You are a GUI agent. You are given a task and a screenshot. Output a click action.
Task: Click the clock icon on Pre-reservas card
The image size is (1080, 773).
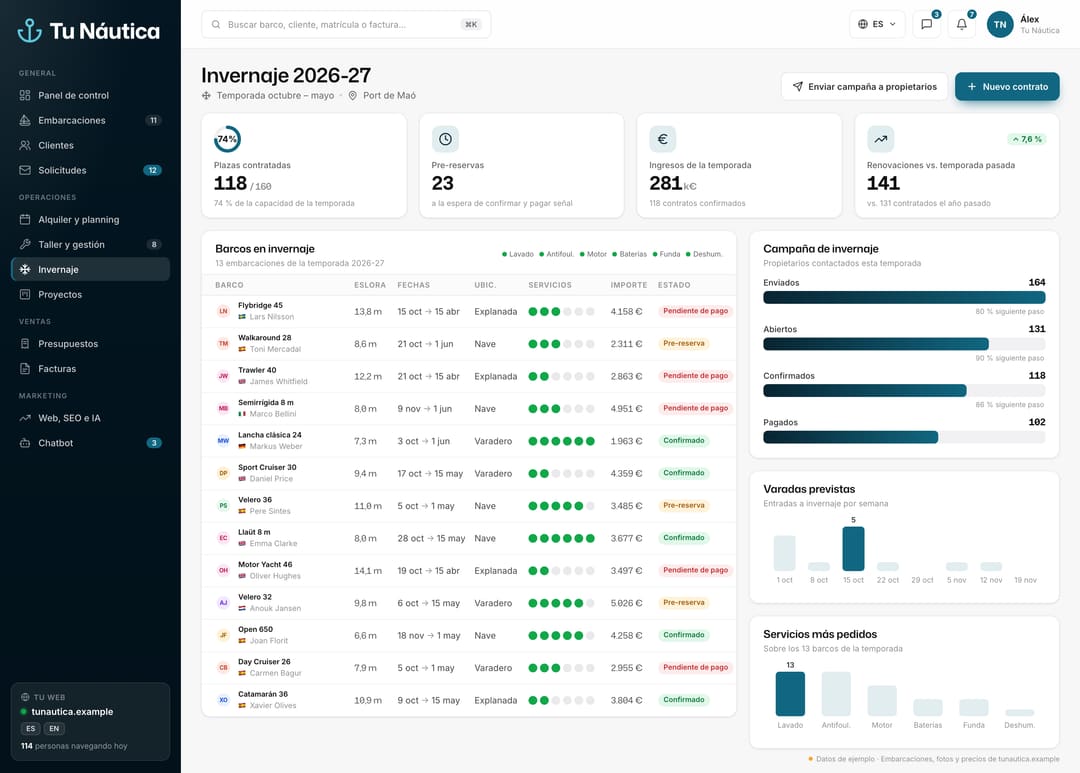445,139
